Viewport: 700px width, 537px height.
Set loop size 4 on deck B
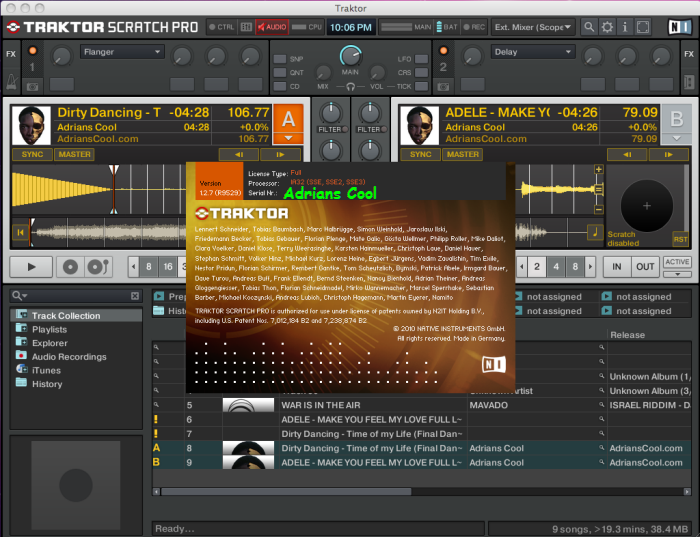[x=556, y=267]
